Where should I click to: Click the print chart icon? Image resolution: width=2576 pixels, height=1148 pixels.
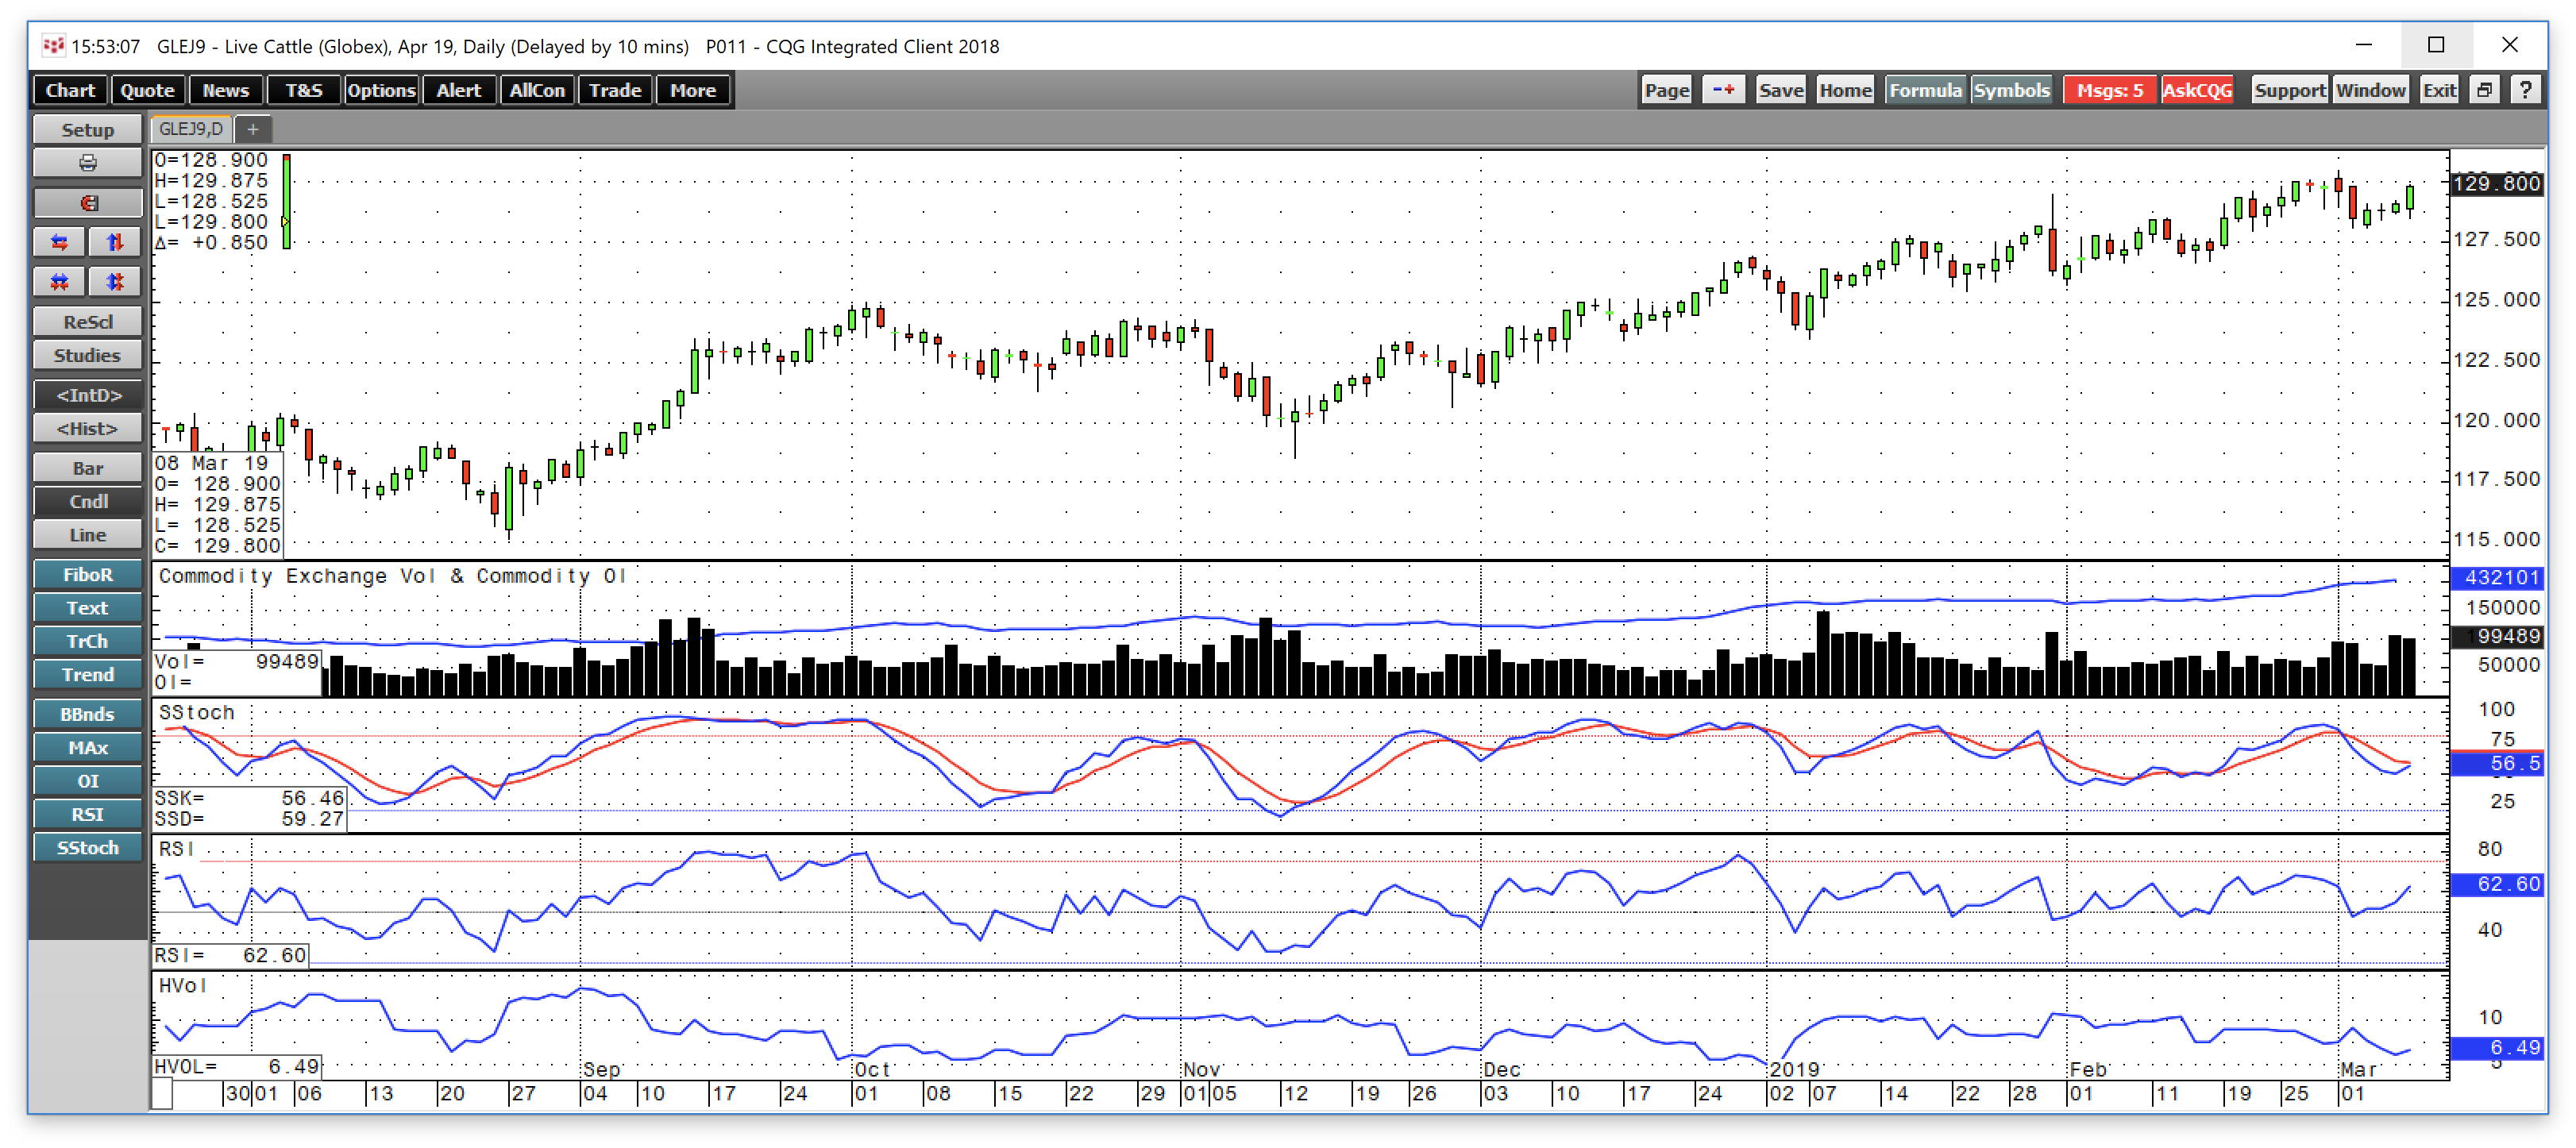[87, 162]
